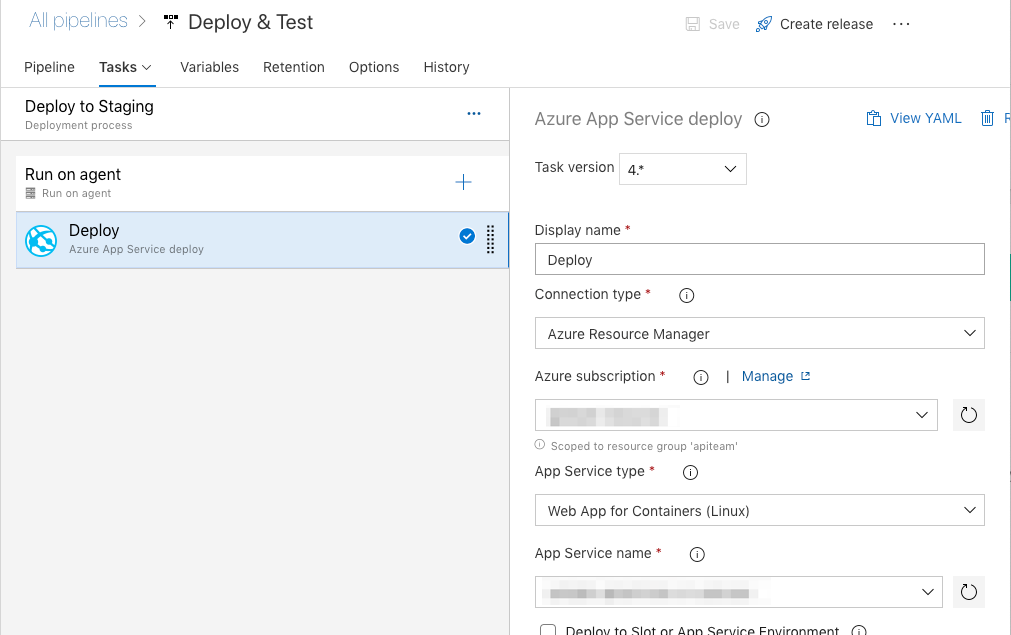Screen dimensions: 1011x635
Task: Refresh the App Service name list
Action: coord(968,592)
